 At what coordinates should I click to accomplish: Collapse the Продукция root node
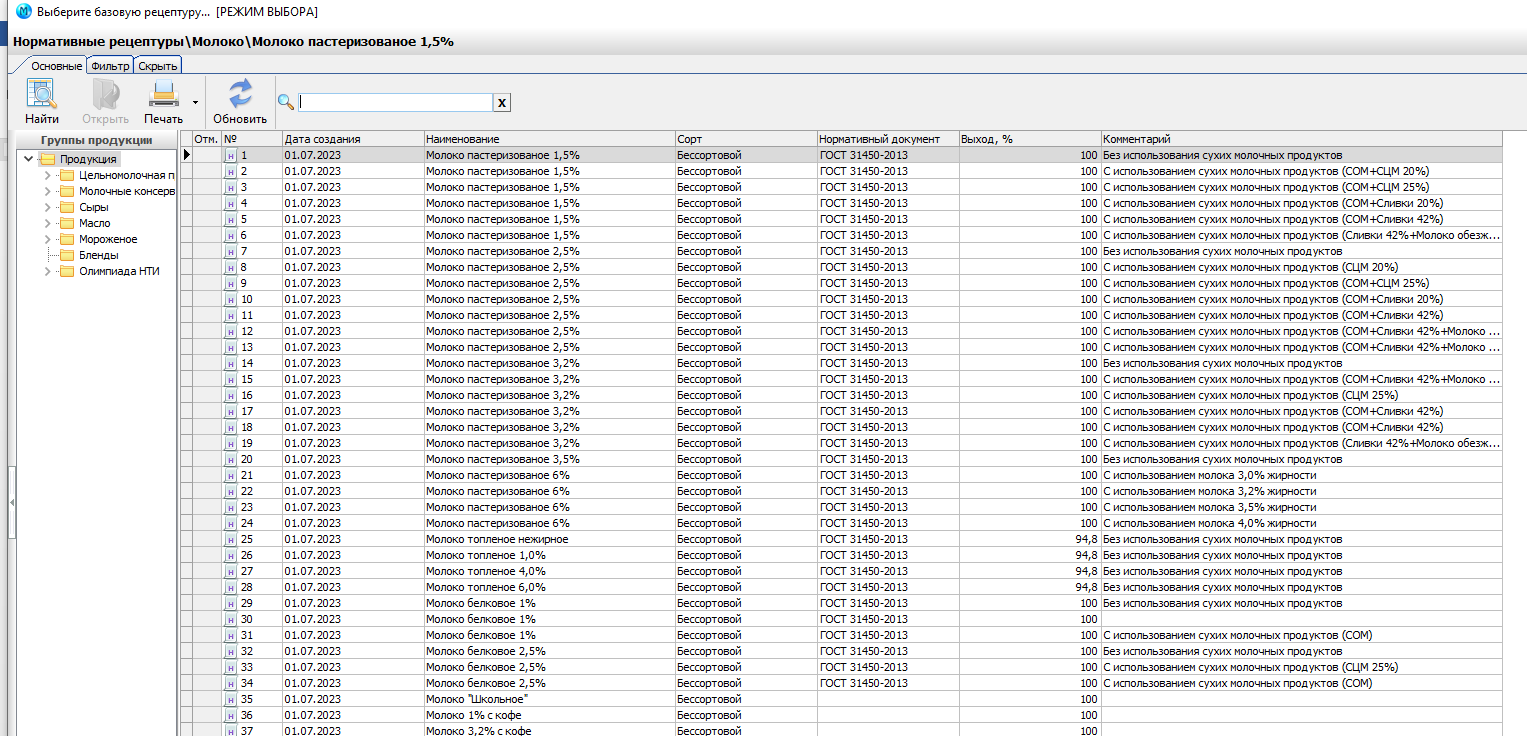click(28, 159)
